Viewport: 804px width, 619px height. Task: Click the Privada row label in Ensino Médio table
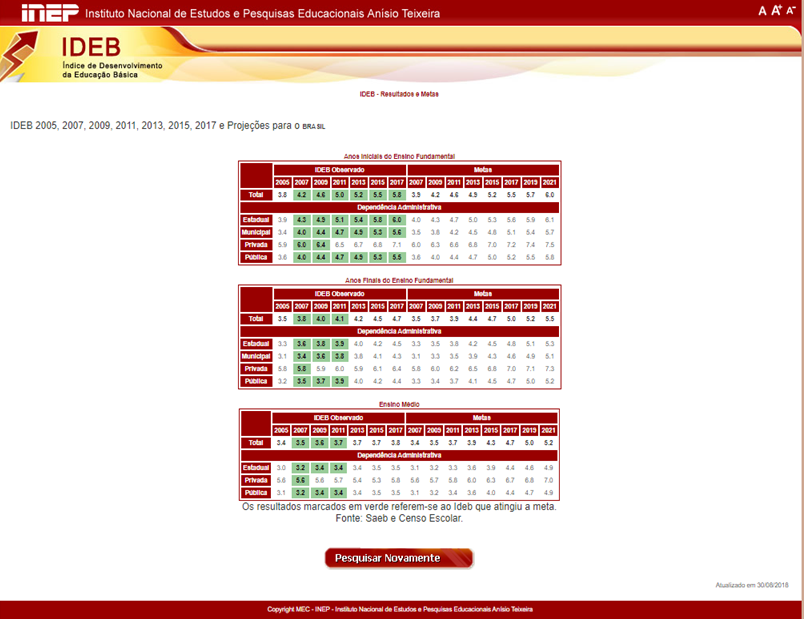click(x=256, y=481)
